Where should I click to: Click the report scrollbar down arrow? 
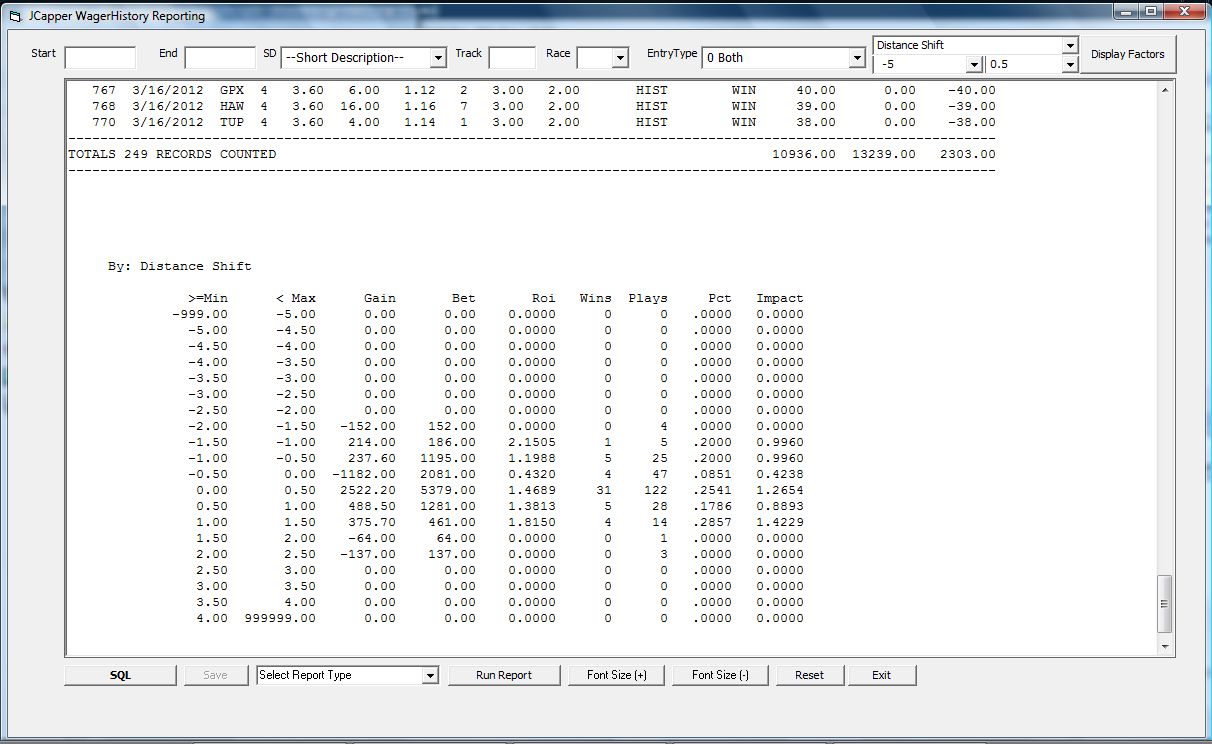coord(1164,647)
